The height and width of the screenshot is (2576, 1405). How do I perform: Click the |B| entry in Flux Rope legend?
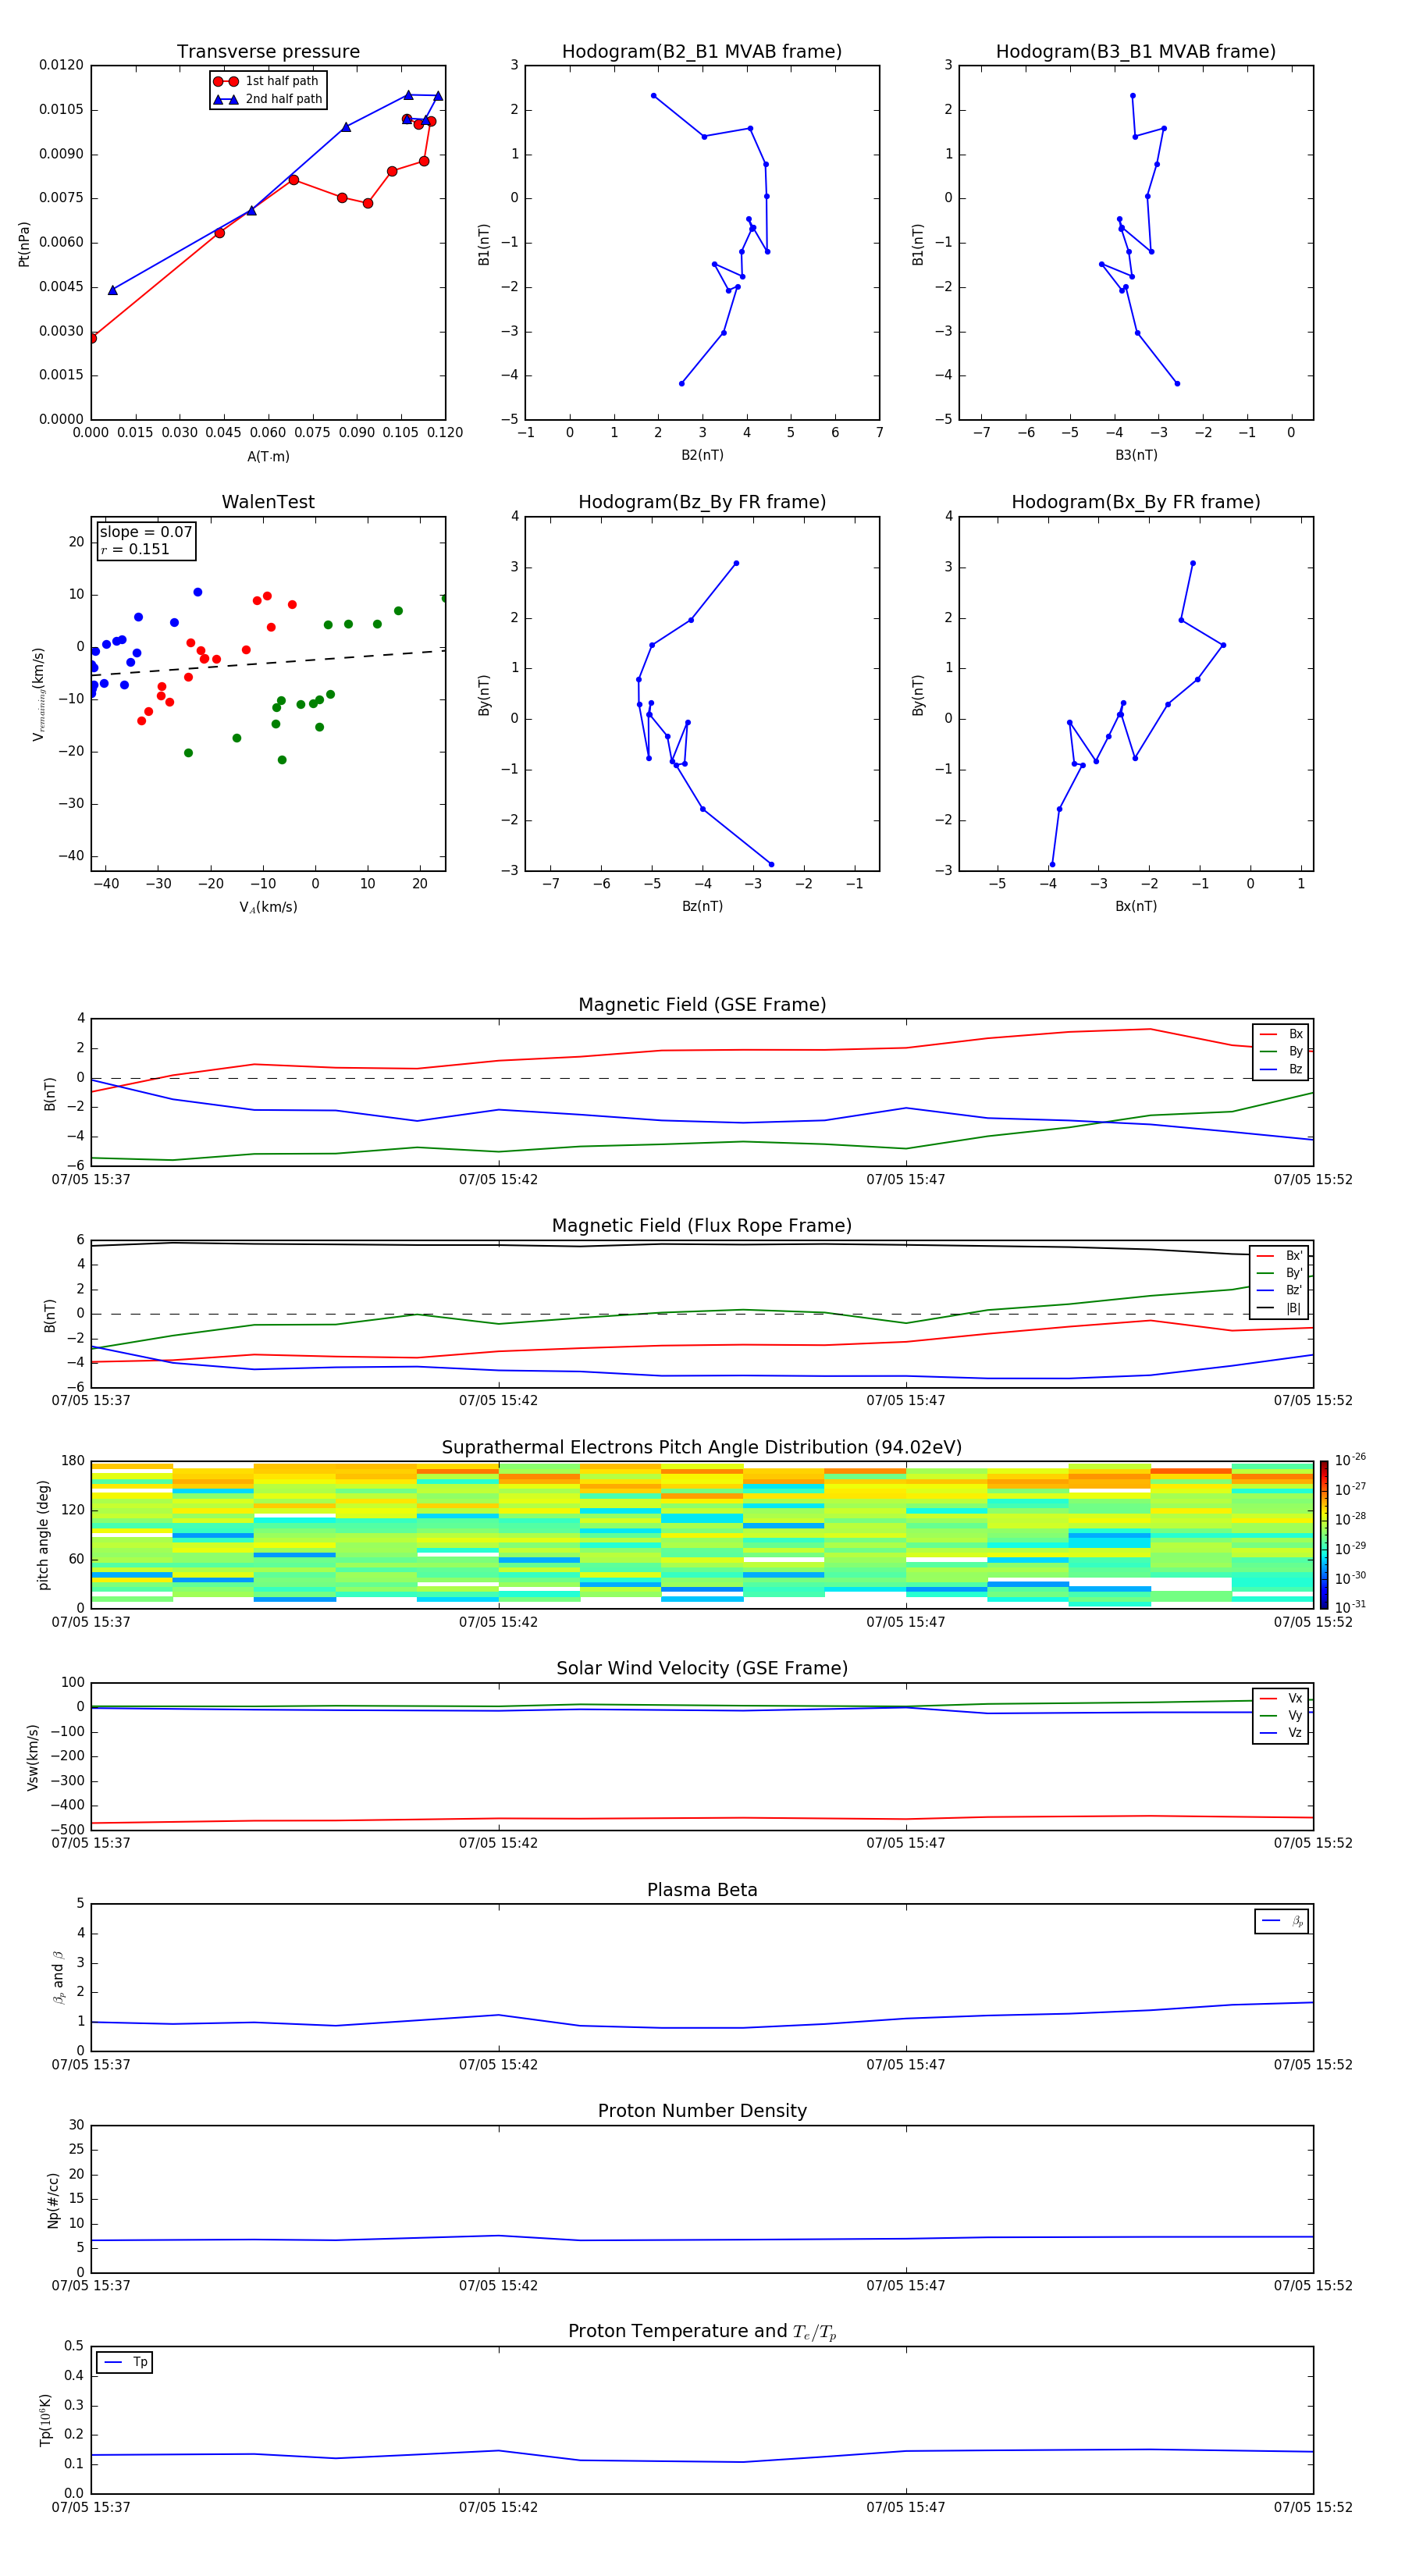[x=1280, y=1308]
